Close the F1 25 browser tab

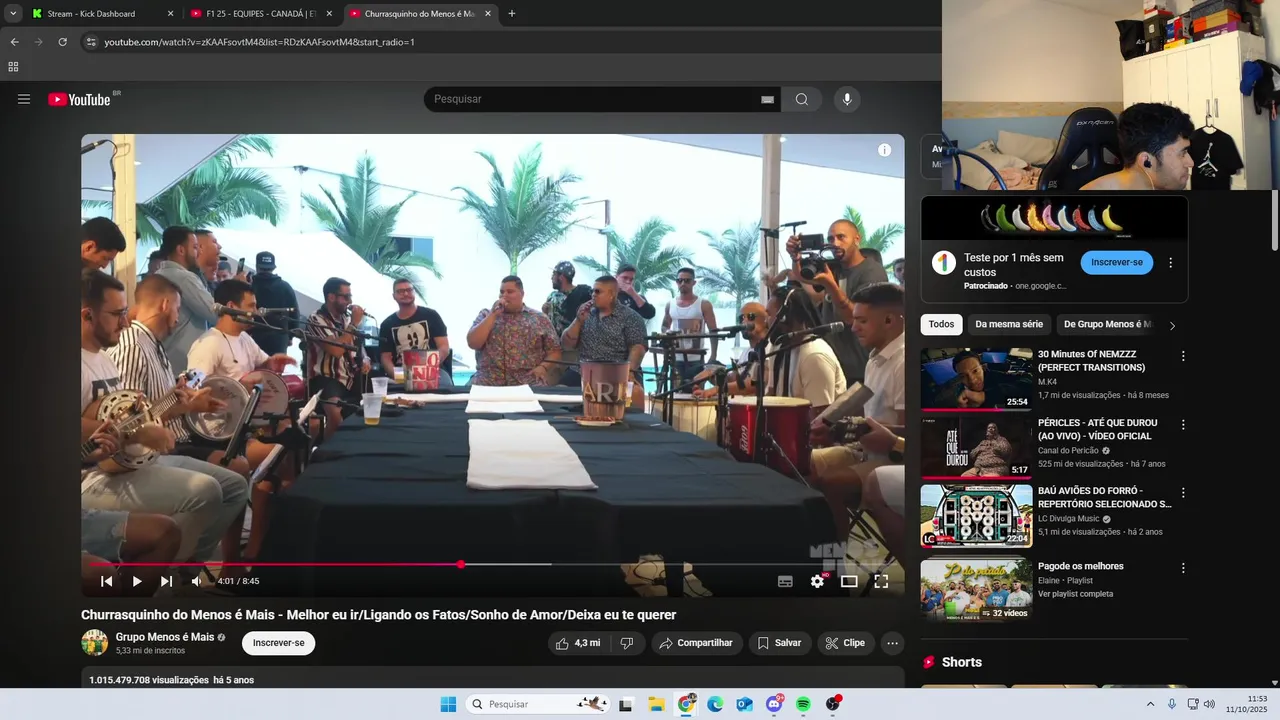[x=329, y=14]
